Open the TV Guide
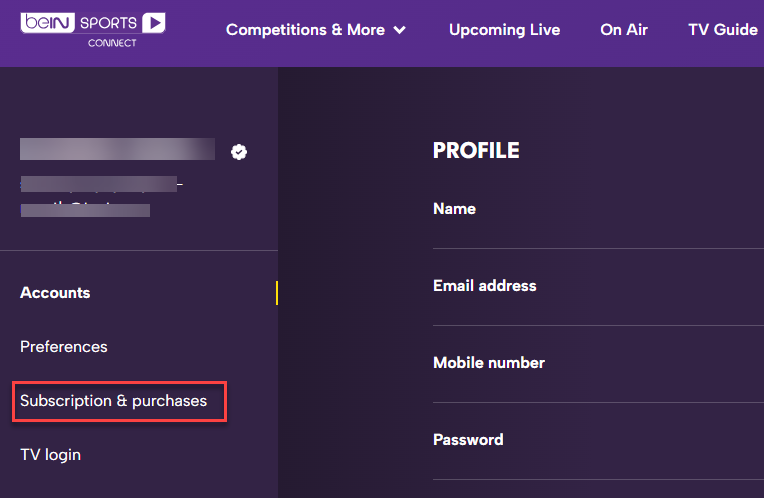Image resolution: width=764 pixels, height=498 pixels. point(723,30)
